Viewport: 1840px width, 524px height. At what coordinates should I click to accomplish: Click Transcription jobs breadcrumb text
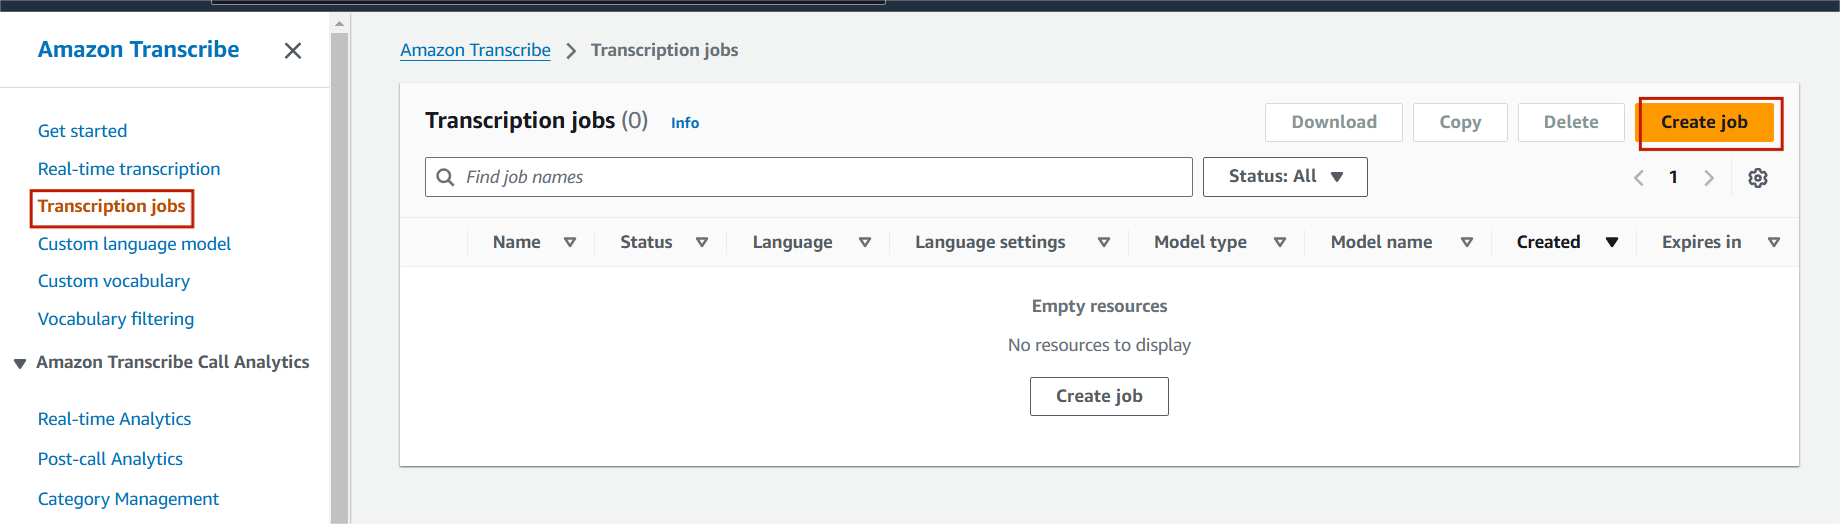664,50
